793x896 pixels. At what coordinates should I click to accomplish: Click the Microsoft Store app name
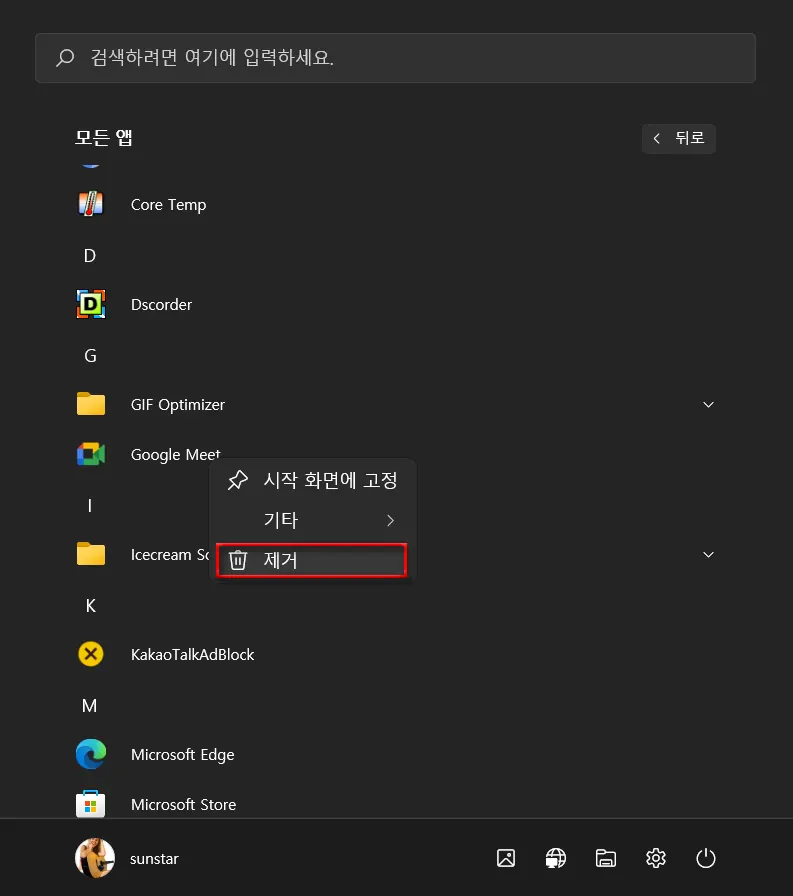(x=183, y=805)
